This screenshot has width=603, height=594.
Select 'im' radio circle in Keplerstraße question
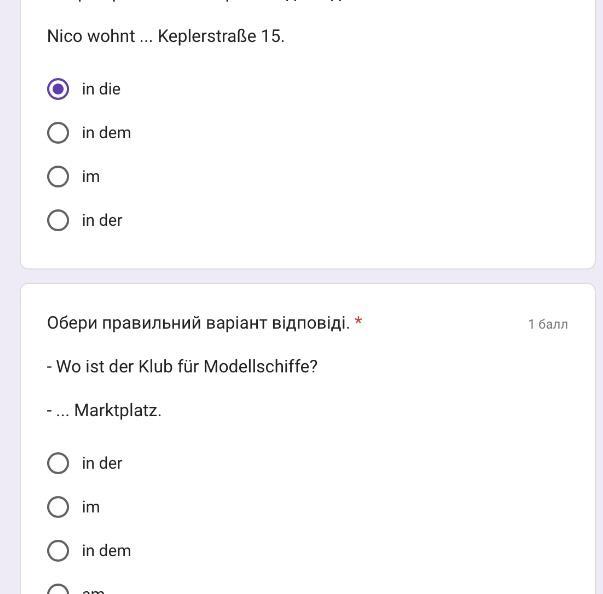pos(58,177)
